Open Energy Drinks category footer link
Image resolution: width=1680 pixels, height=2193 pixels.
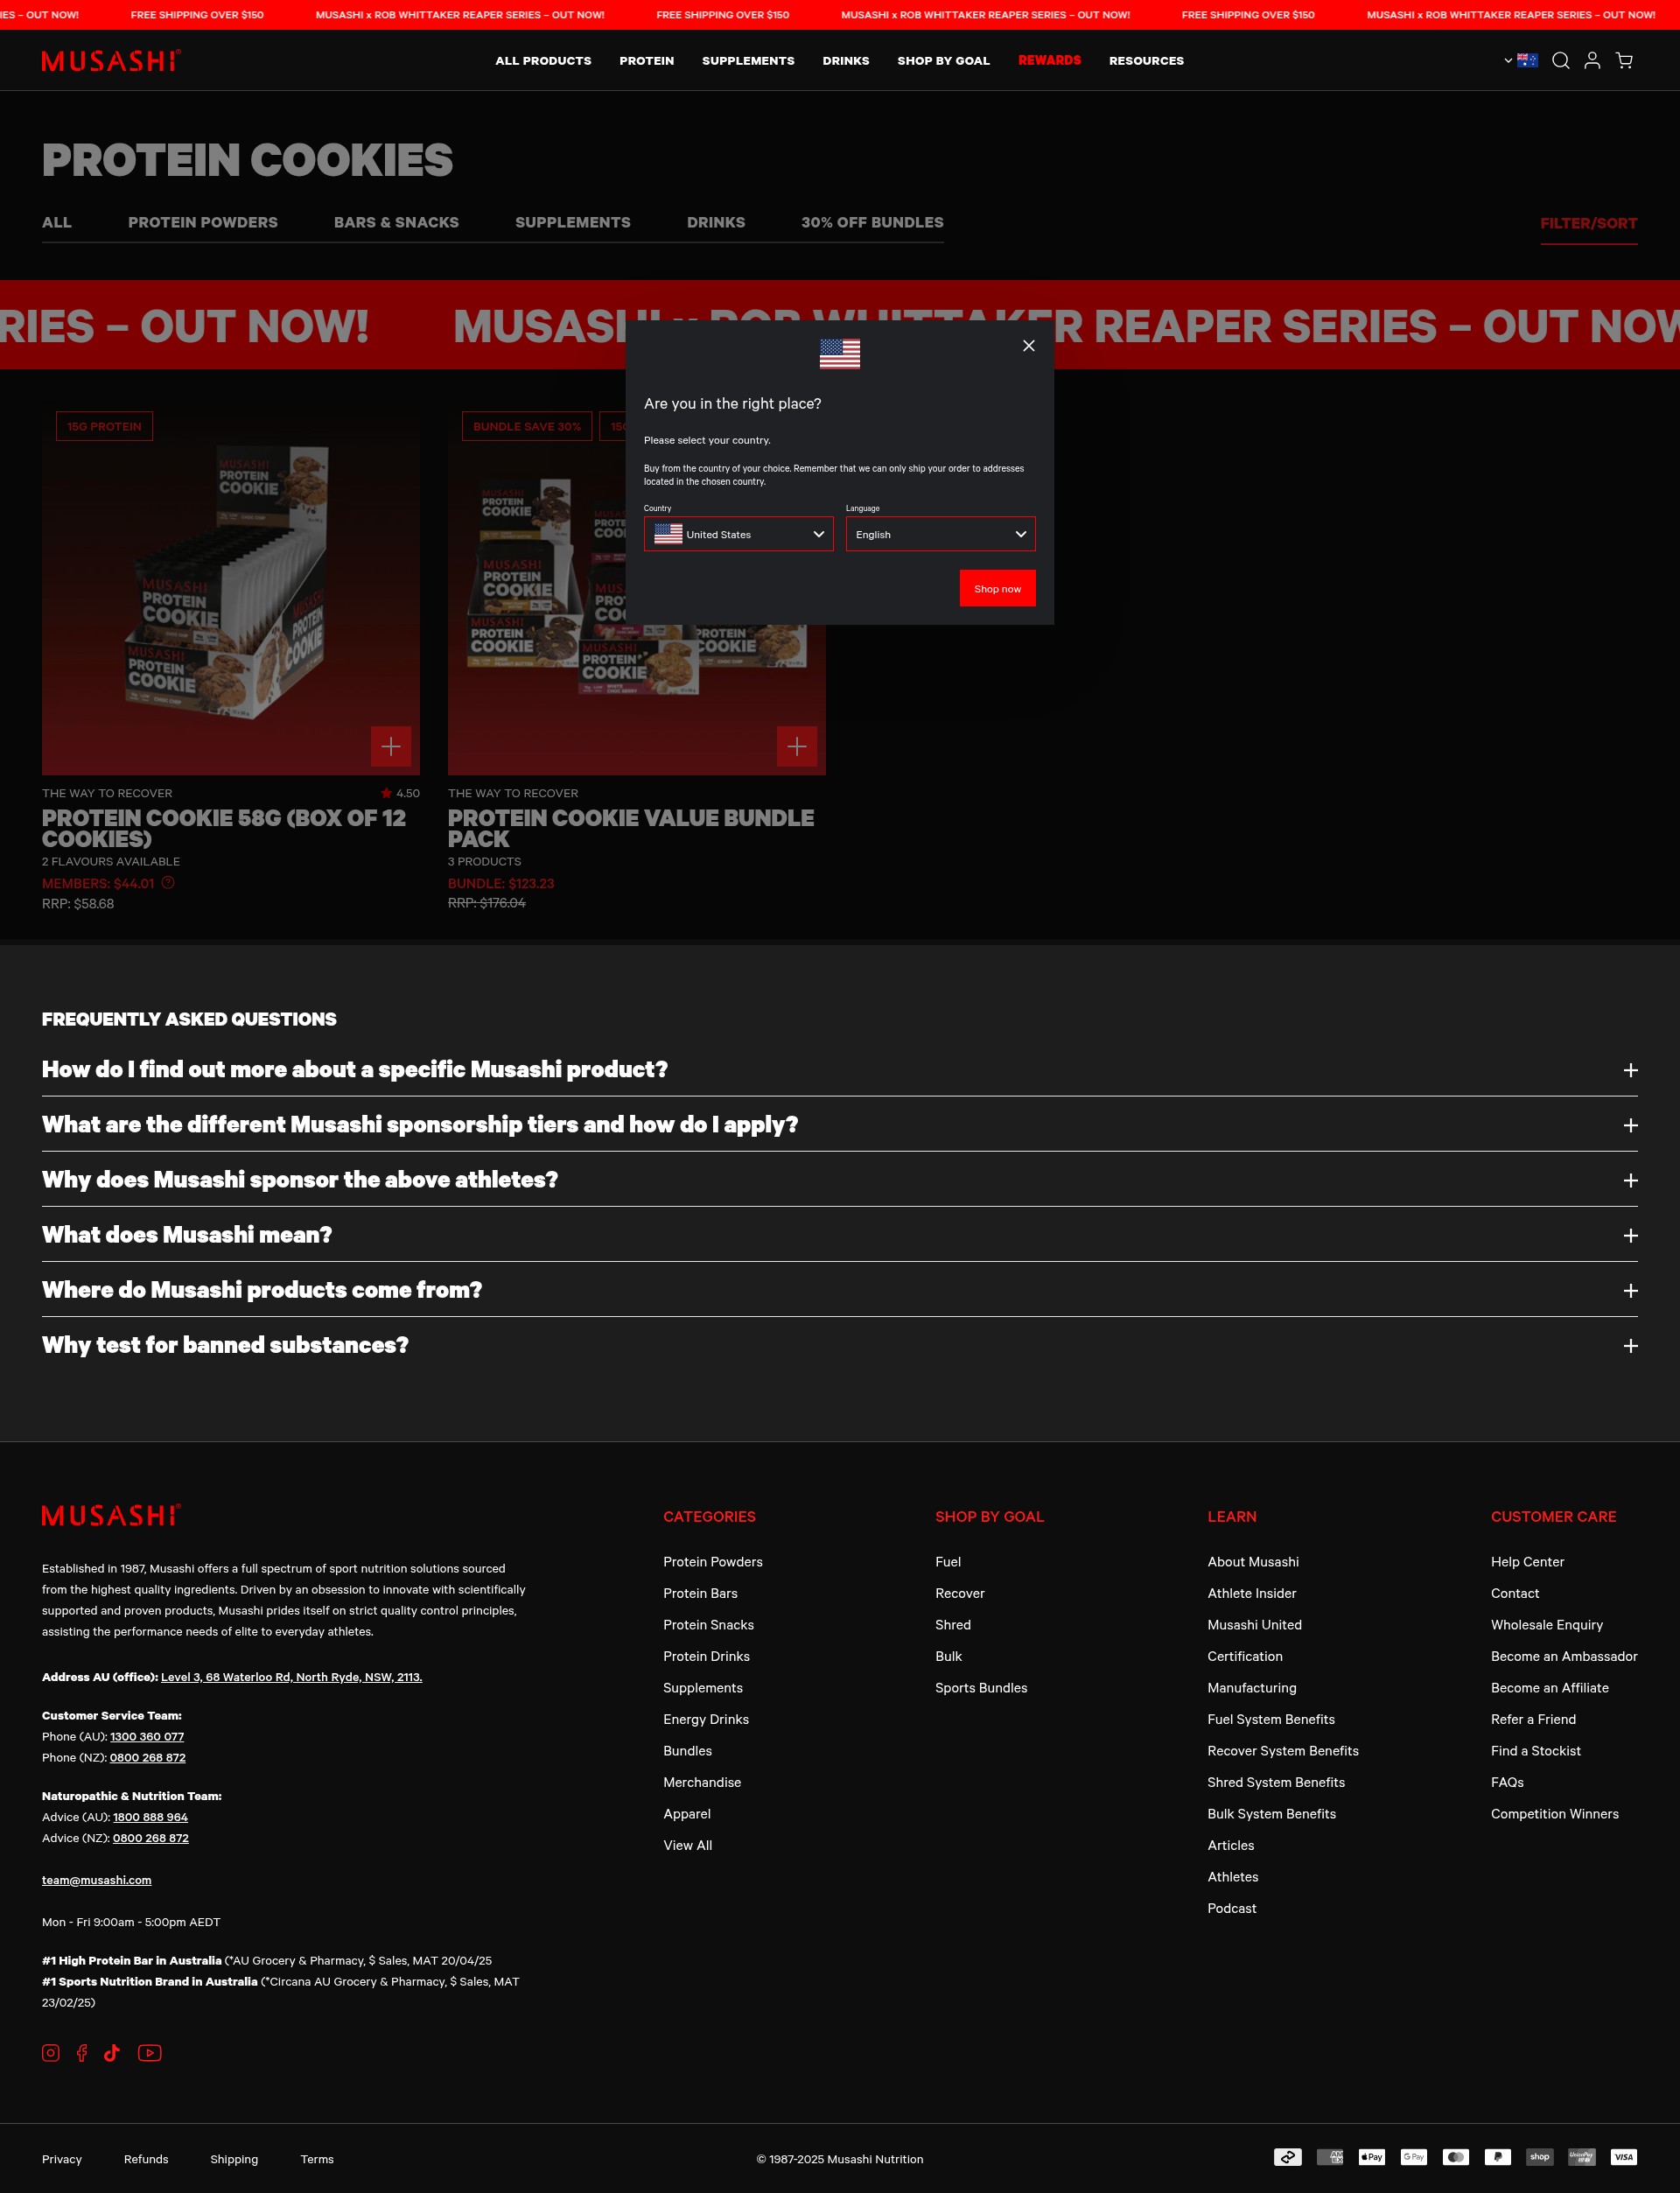coord(706,1719)
